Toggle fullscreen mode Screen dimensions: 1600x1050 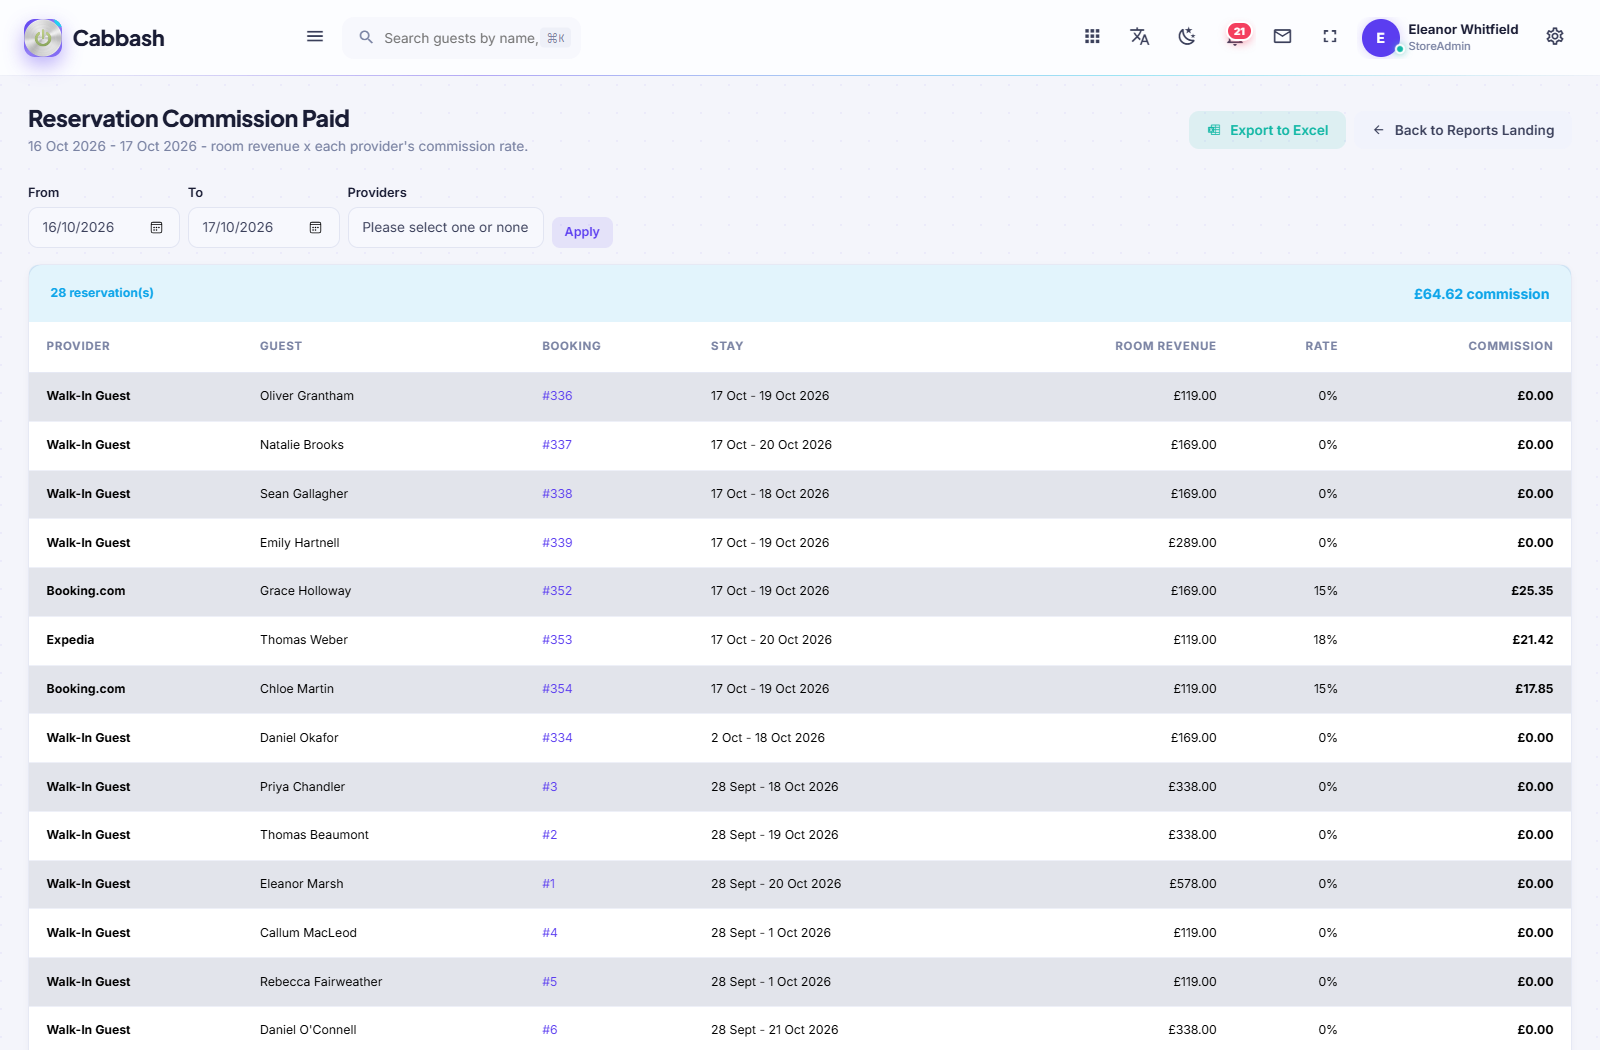(x=1330, y=37)
